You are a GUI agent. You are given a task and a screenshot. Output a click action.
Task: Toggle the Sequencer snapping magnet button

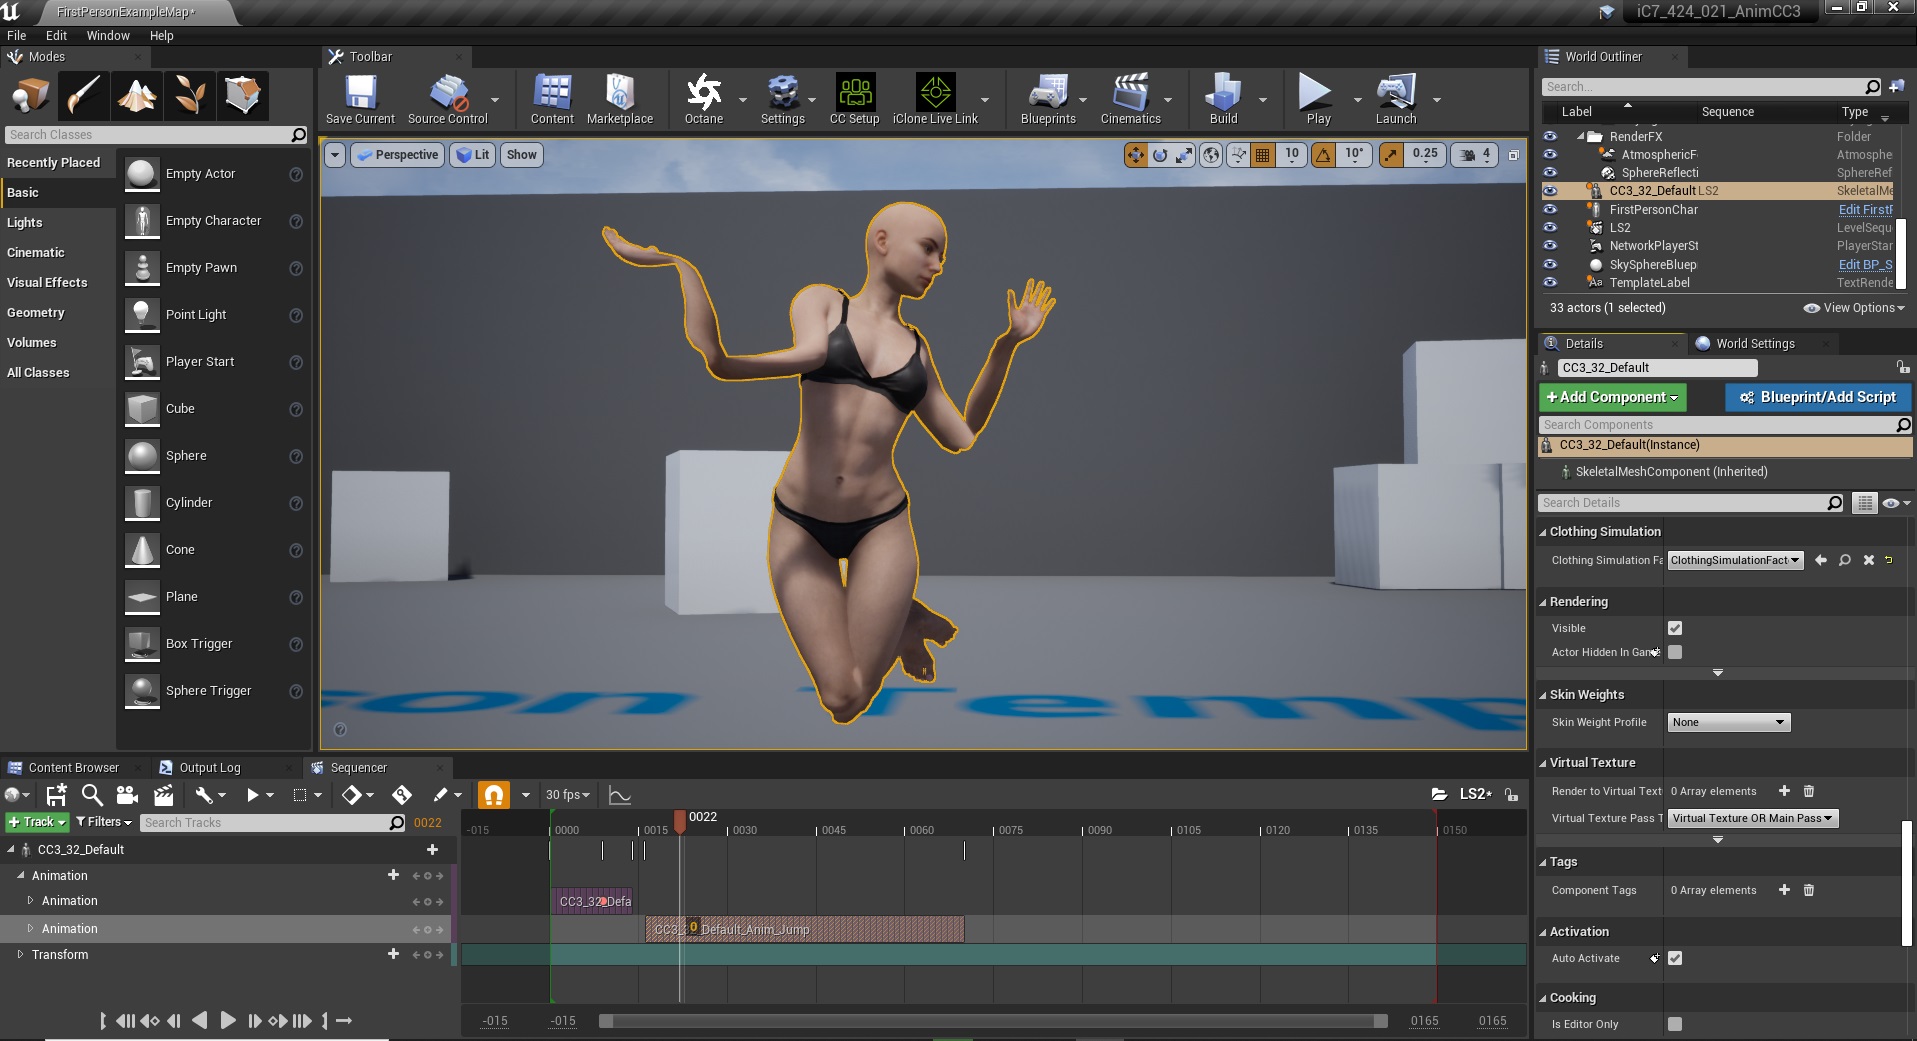pos(493,795)
